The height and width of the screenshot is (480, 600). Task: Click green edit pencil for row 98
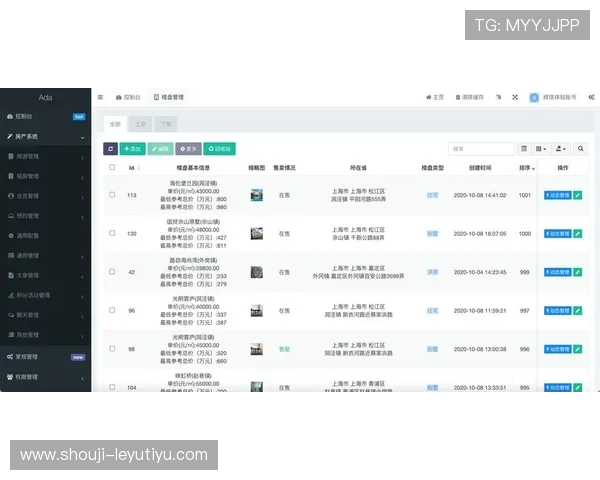pos(577,349)
